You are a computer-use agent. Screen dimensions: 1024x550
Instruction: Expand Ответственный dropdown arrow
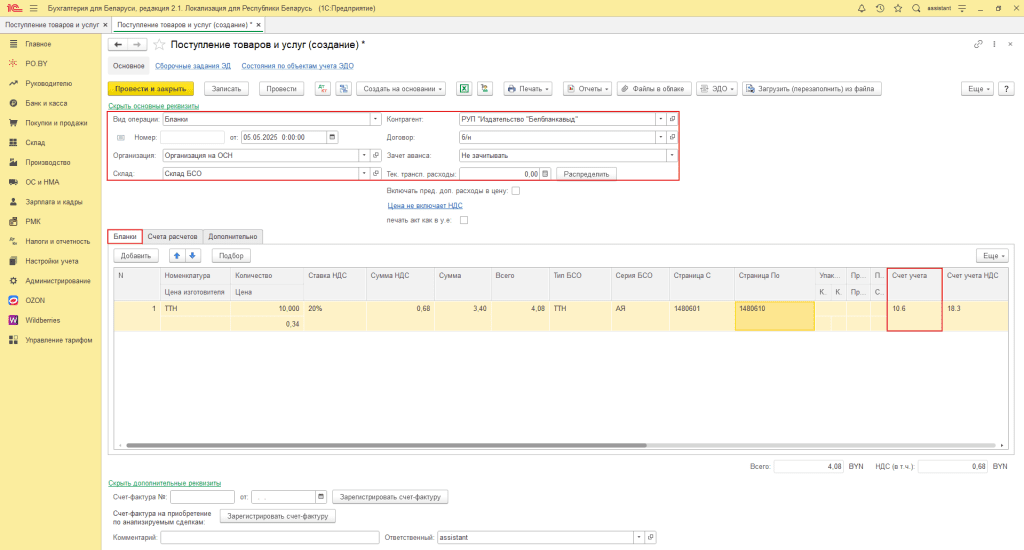coord(639,537)
